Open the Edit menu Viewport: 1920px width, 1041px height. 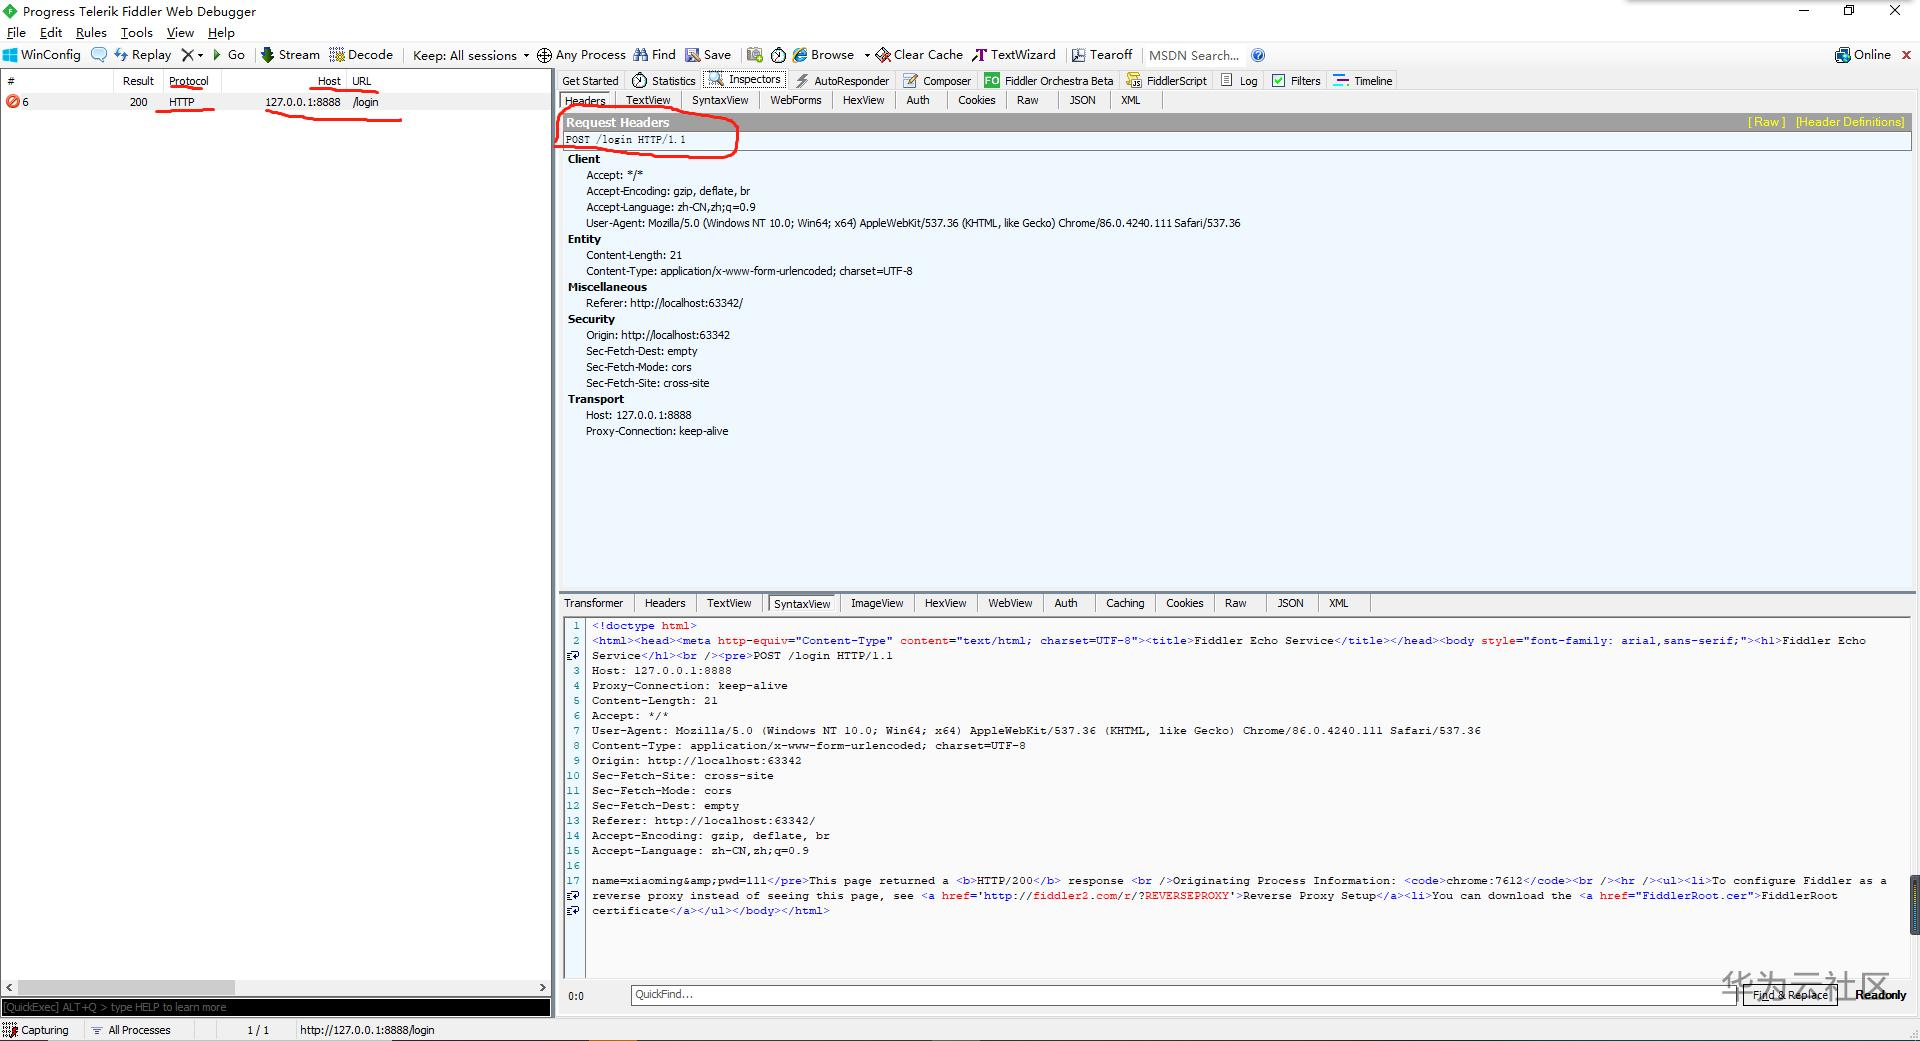pos(51,33)
